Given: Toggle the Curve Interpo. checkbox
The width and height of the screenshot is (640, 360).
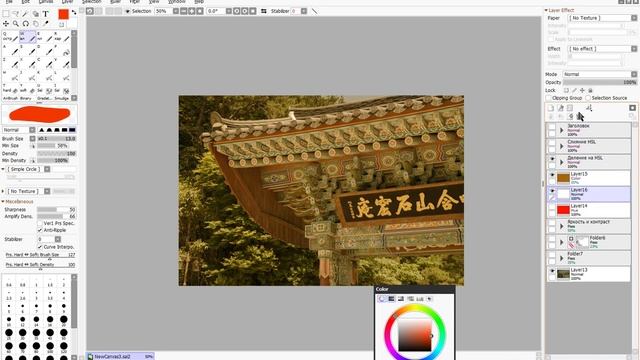Looking at the screenshot, I should (40, 247).
